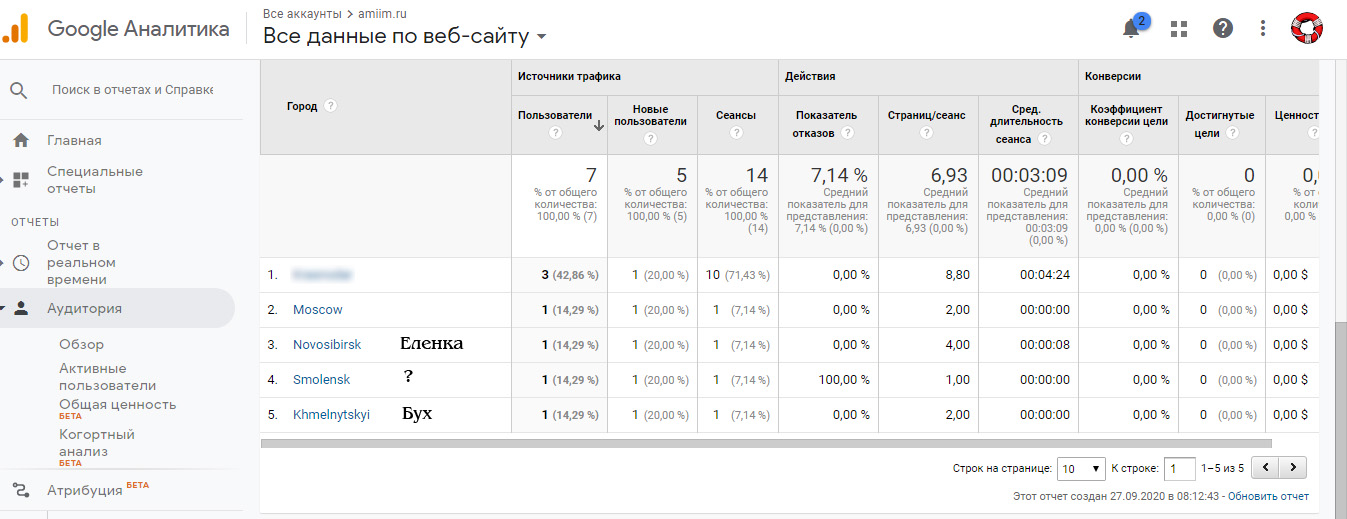Click the search magnifier icon in sidebar
Image resolution: width=1347 pixels, height=519 pixels.
pyautogui.click(x=19, y=90)
